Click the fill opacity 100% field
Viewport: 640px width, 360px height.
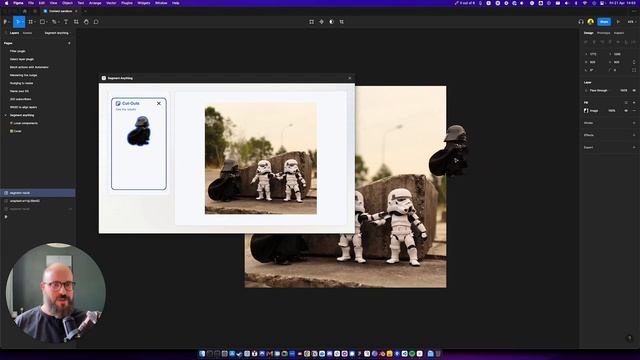tap(611, 111)
